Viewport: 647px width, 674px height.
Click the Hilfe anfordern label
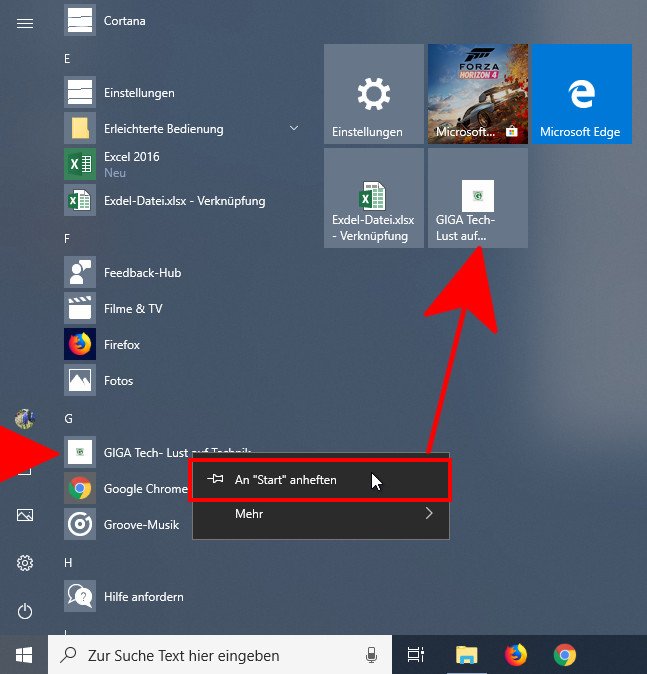pos(144,597)
